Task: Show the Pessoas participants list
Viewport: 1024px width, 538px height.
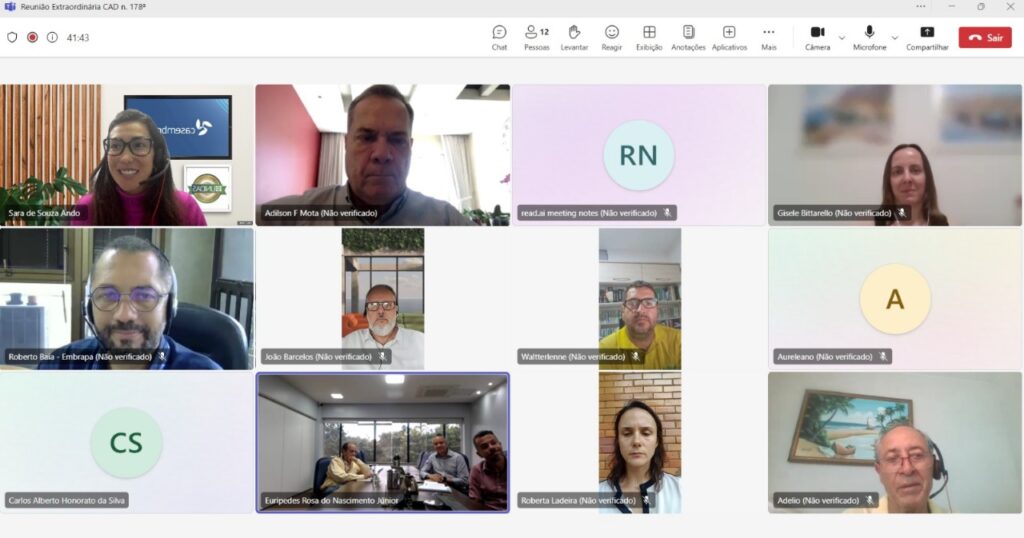Action: point(537,37)
